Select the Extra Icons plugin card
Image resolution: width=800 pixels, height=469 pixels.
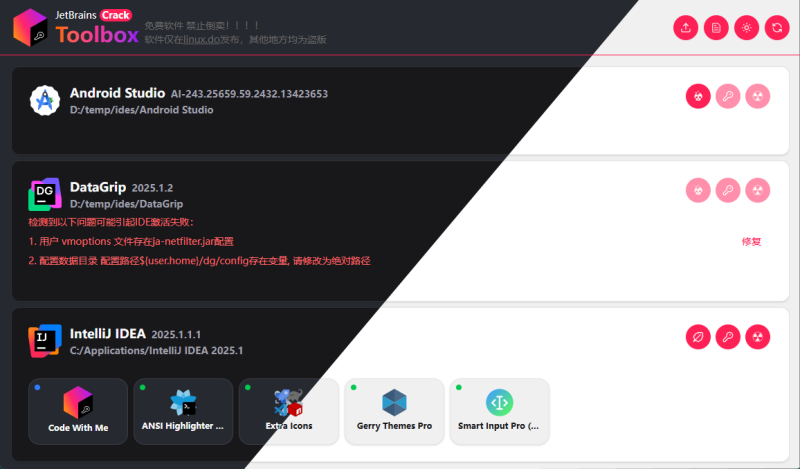[x=289, y=411]
